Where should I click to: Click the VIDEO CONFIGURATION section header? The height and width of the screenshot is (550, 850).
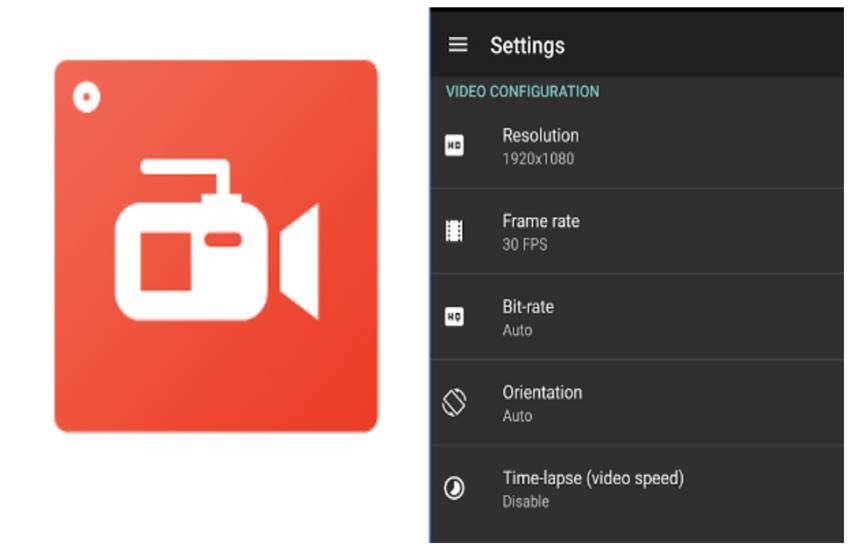[522, 92]
